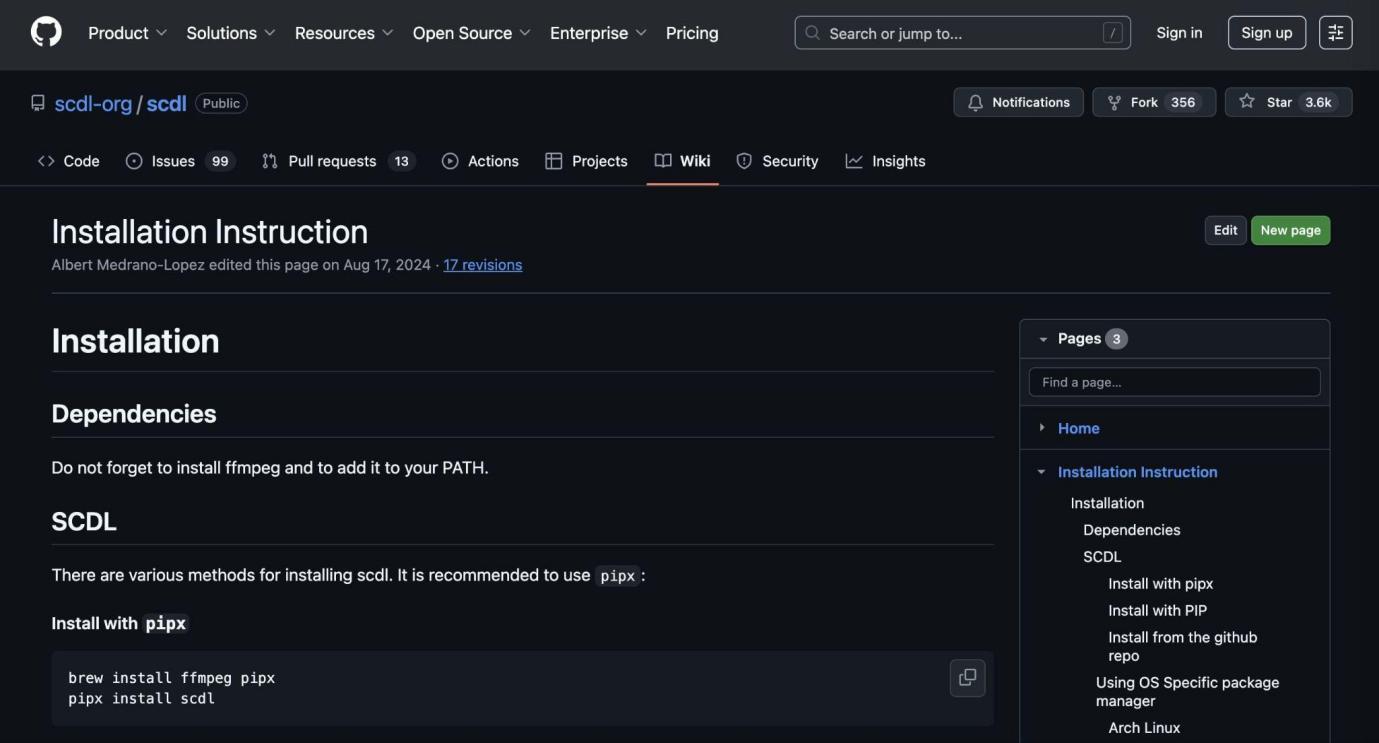This screenshot has width=1379, height=743.
Task: Focus the Search or jump to field
Action: tap(962, 33)
